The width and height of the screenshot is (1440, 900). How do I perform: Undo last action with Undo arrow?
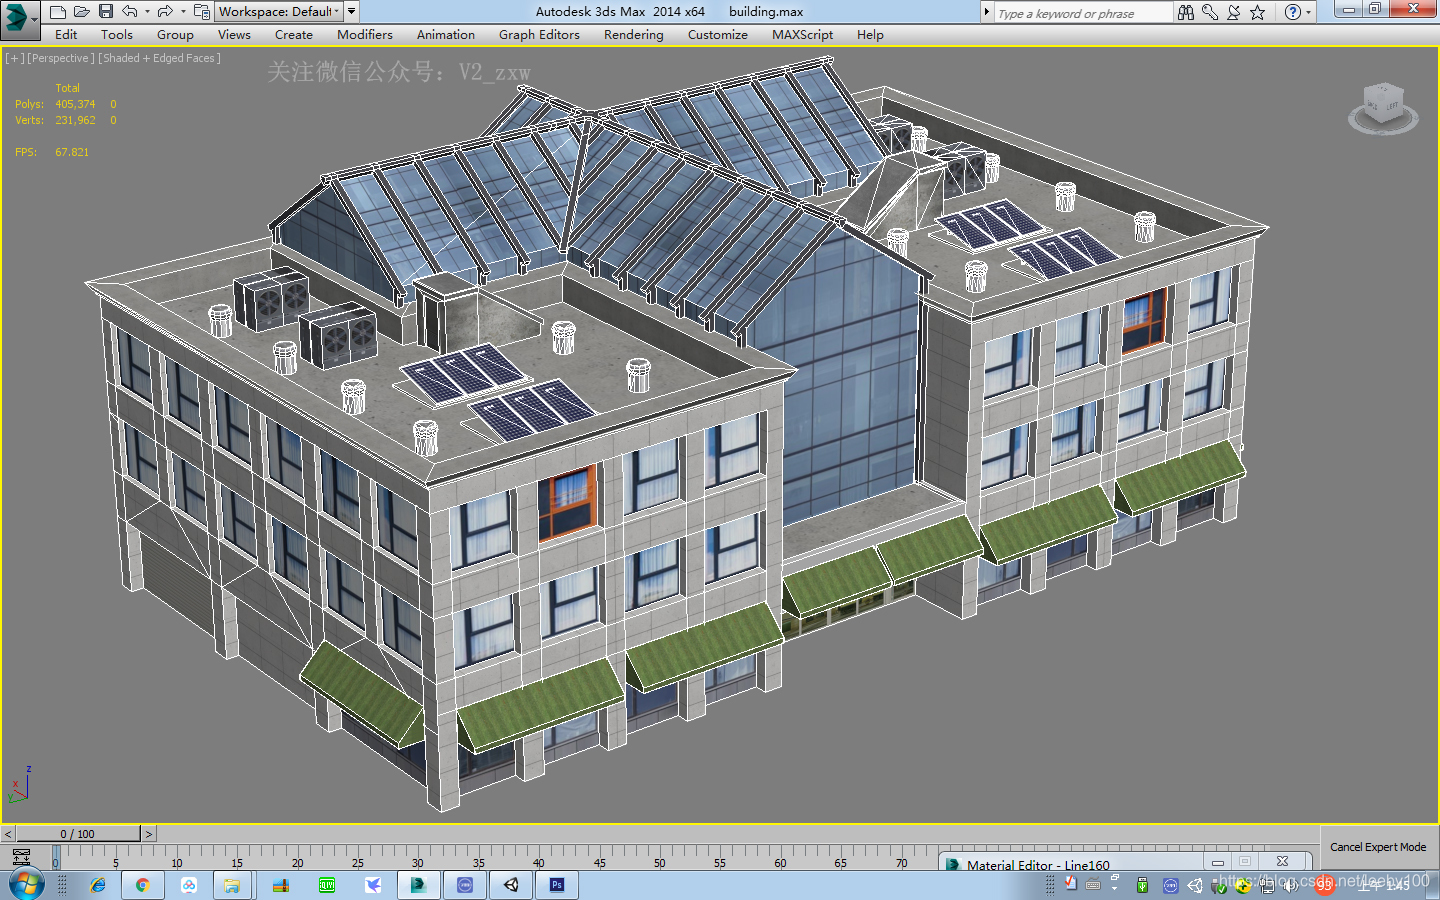click(x=130, y=12)
